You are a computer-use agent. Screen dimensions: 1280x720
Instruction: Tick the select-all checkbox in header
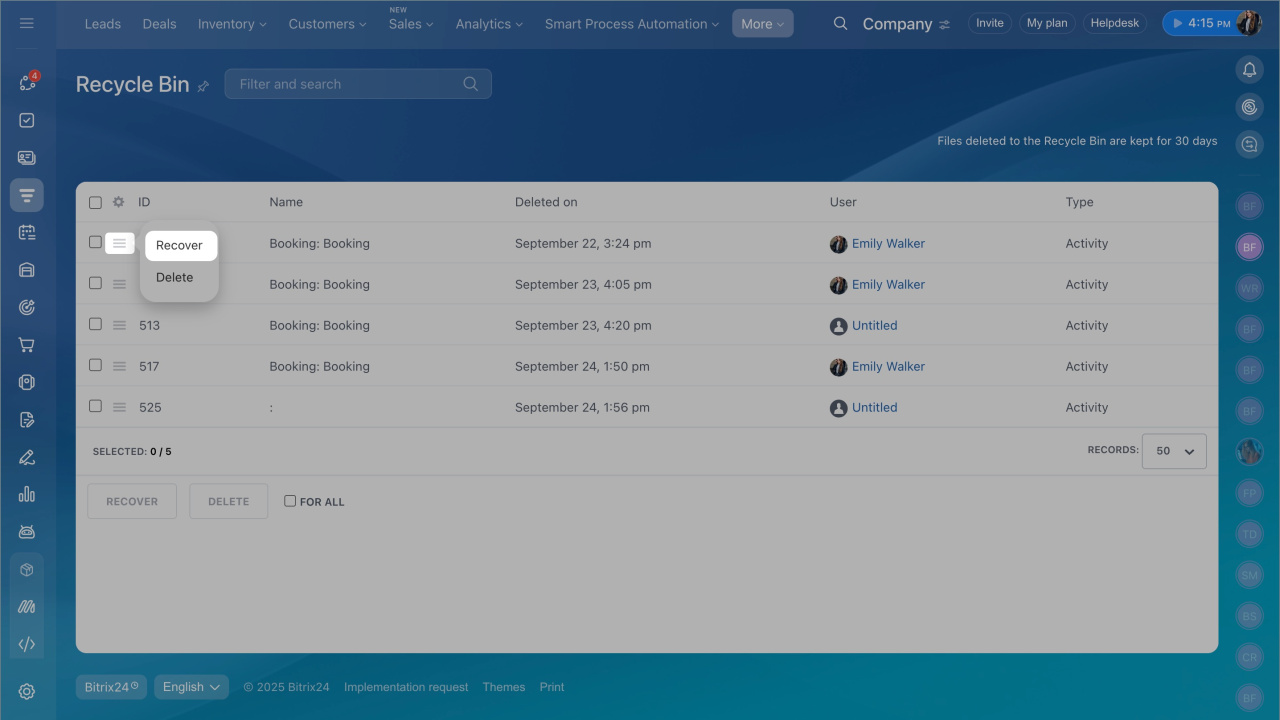pyautogui.click(x=95, y=202)
